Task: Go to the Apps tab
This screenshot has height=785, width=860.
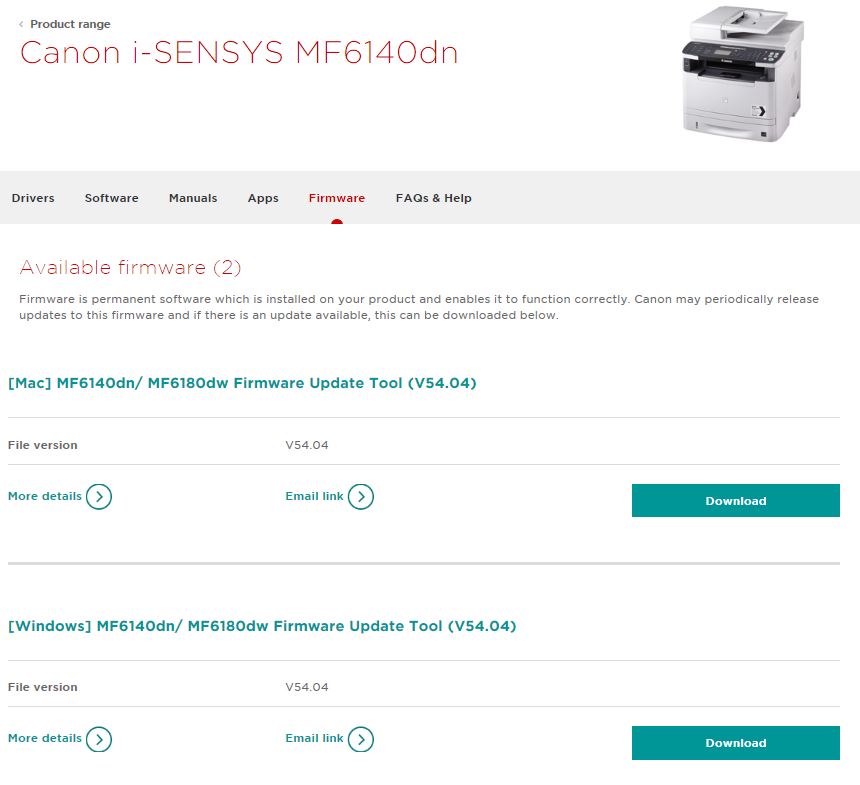Action: click(263, 198)
